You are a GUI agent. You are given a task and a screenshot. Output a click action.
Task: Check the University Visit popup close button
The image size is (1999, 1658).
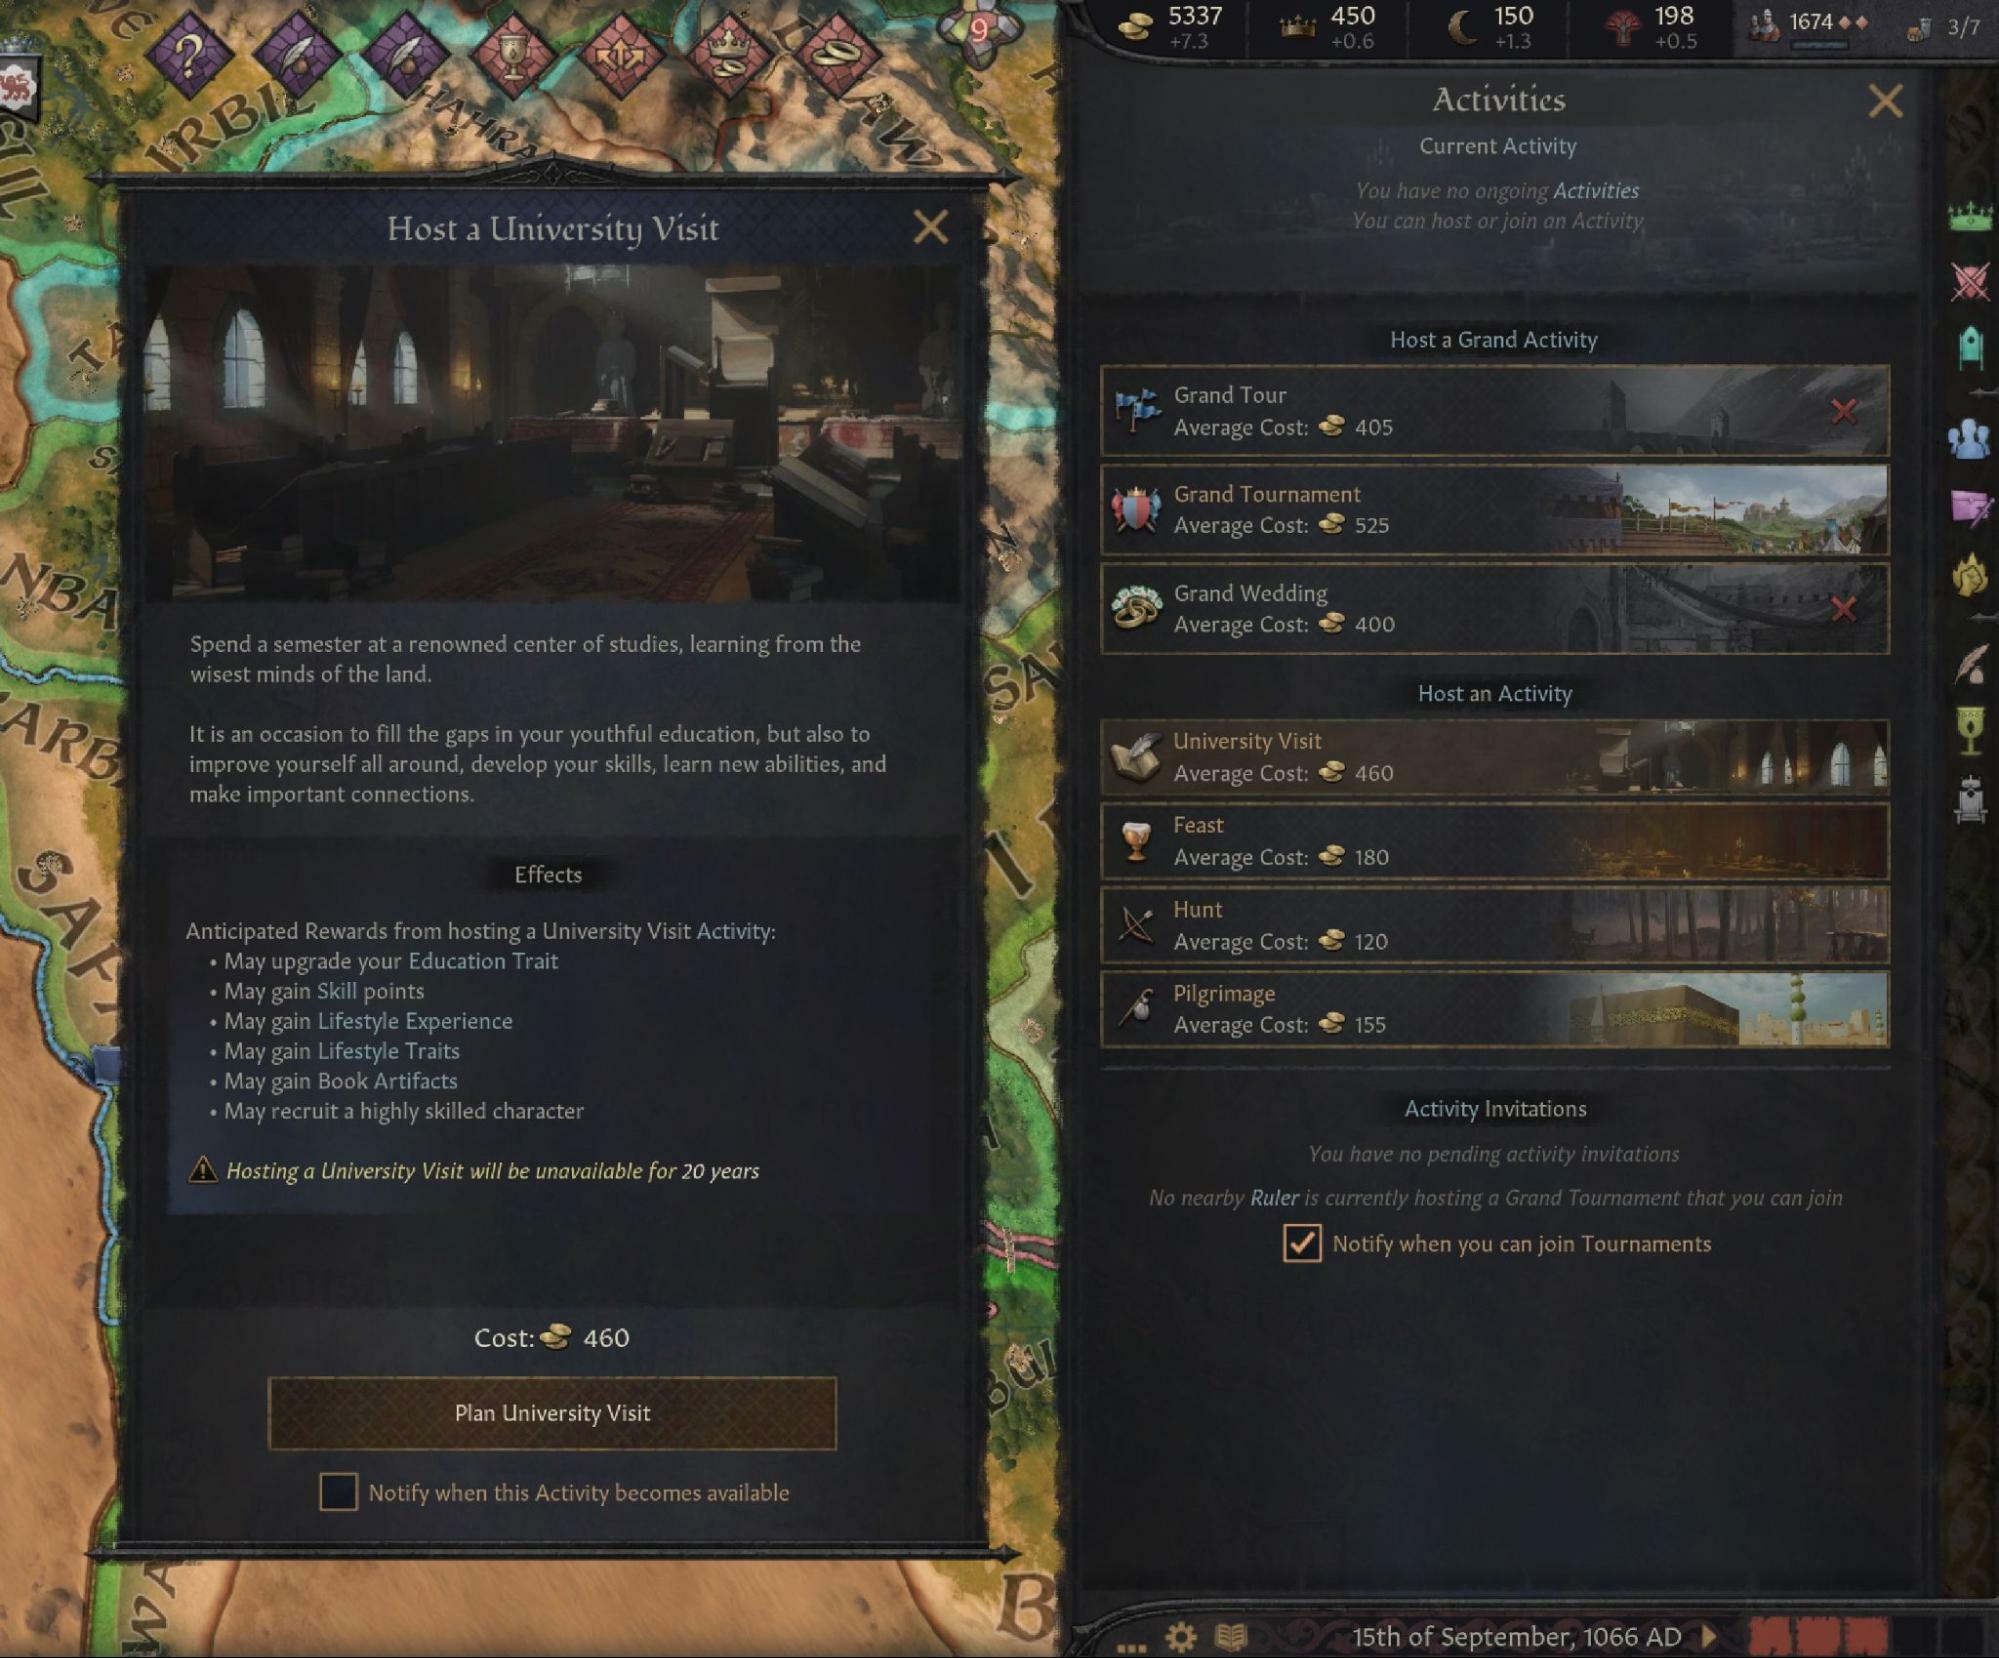[x=930, y=226]
